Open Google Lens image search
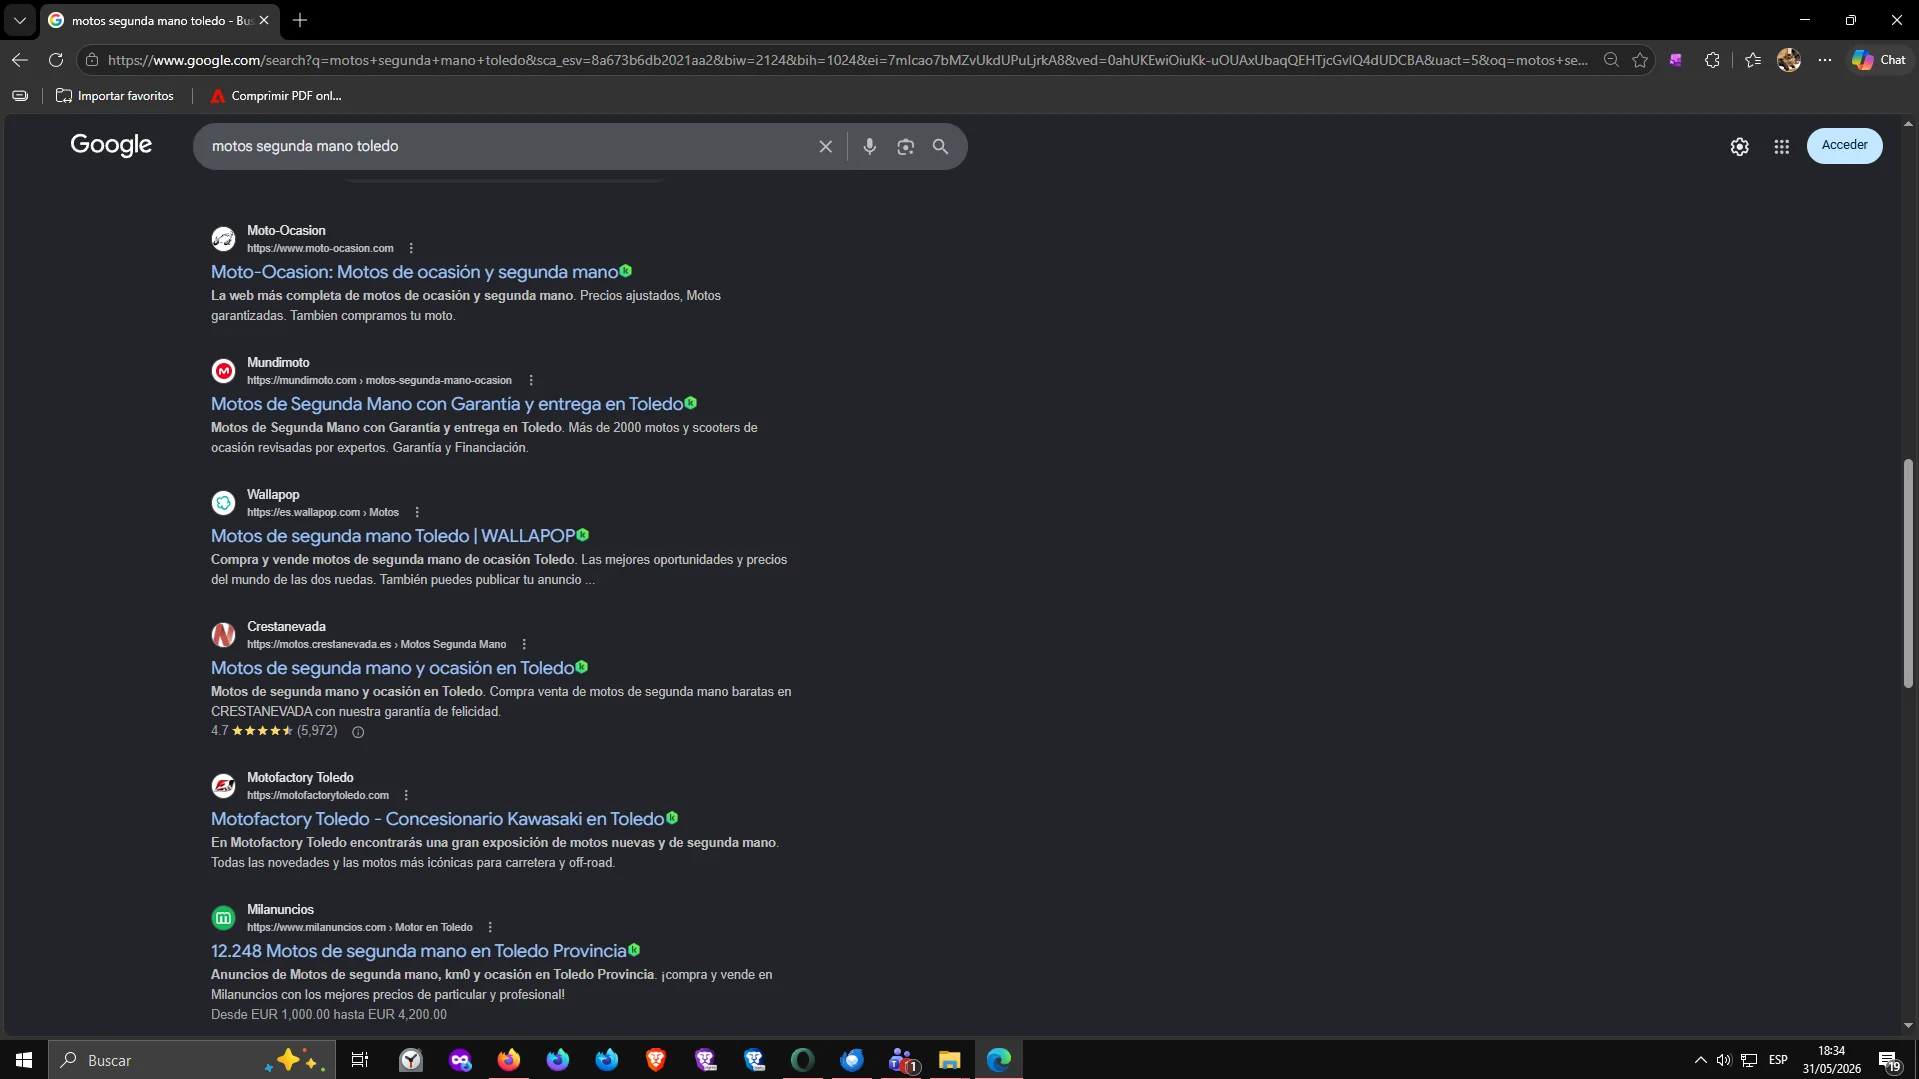 coord(905,146)
